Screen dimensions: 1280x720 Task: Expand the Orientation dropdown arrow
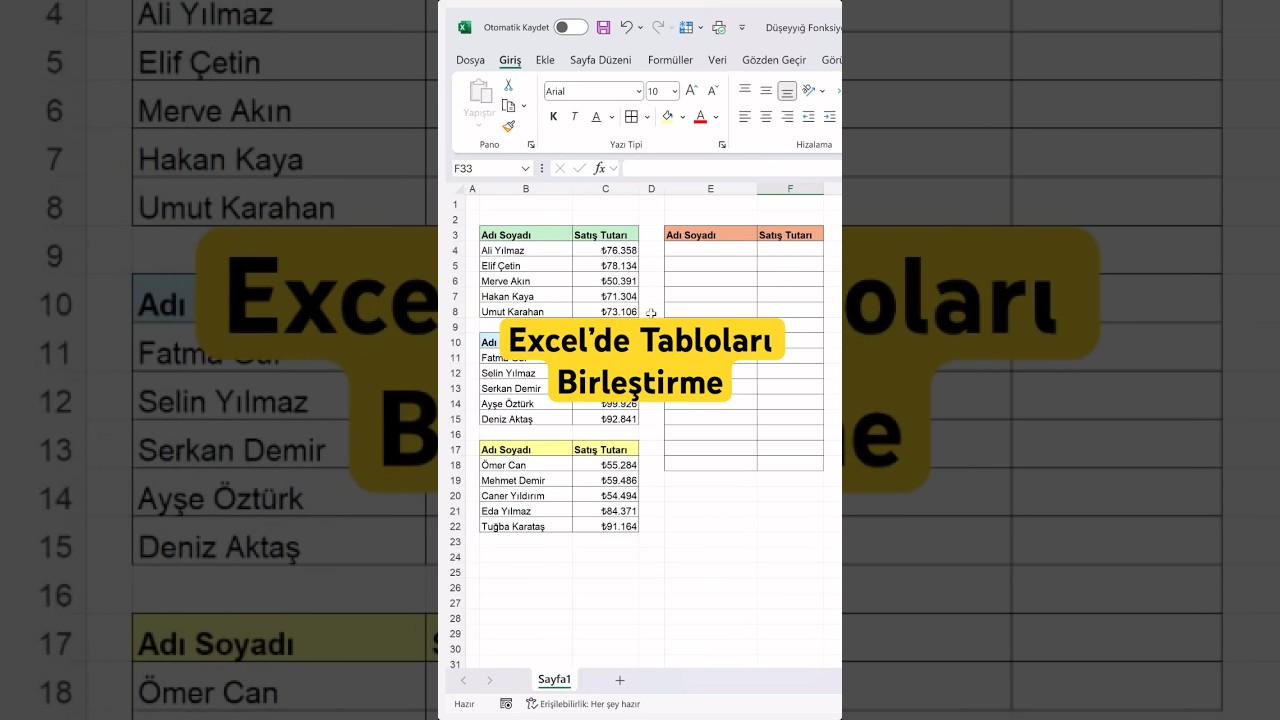[822, 91]
